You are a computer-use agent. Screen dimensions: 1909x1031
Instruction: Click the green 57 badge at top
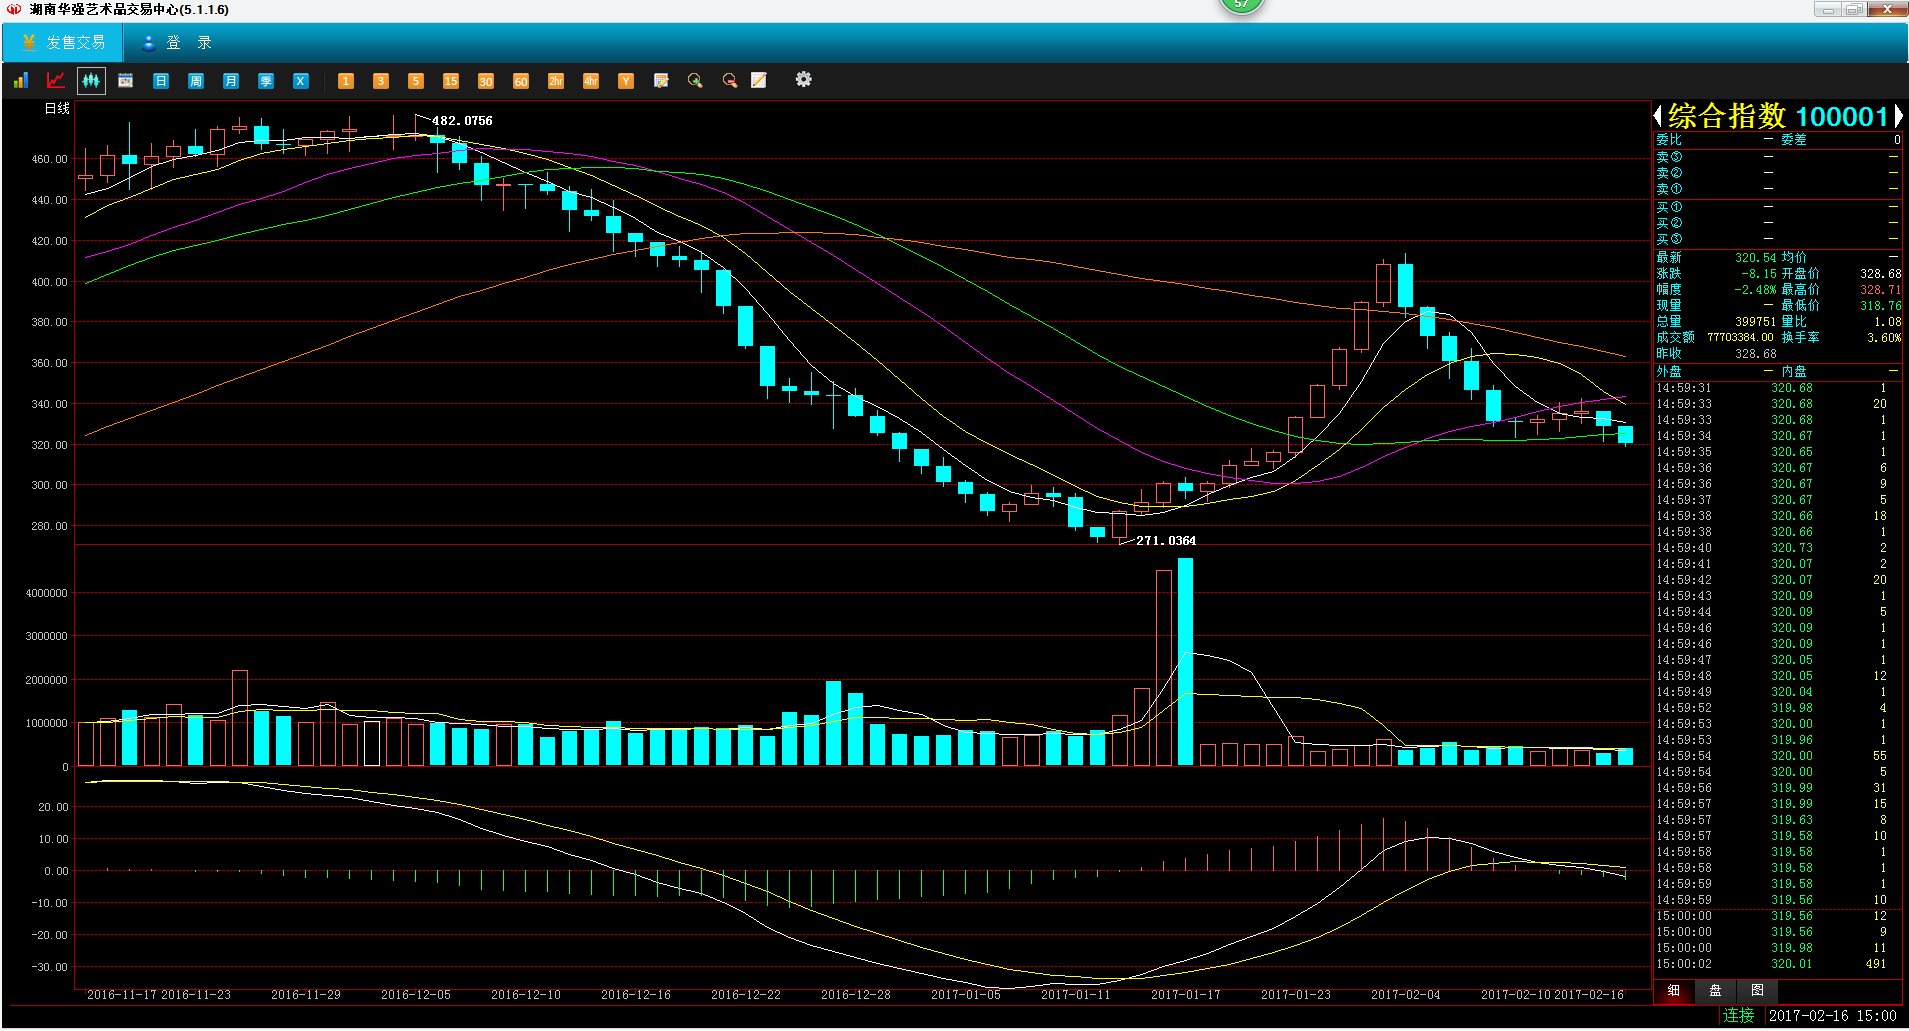click(x=1241, y=5)
